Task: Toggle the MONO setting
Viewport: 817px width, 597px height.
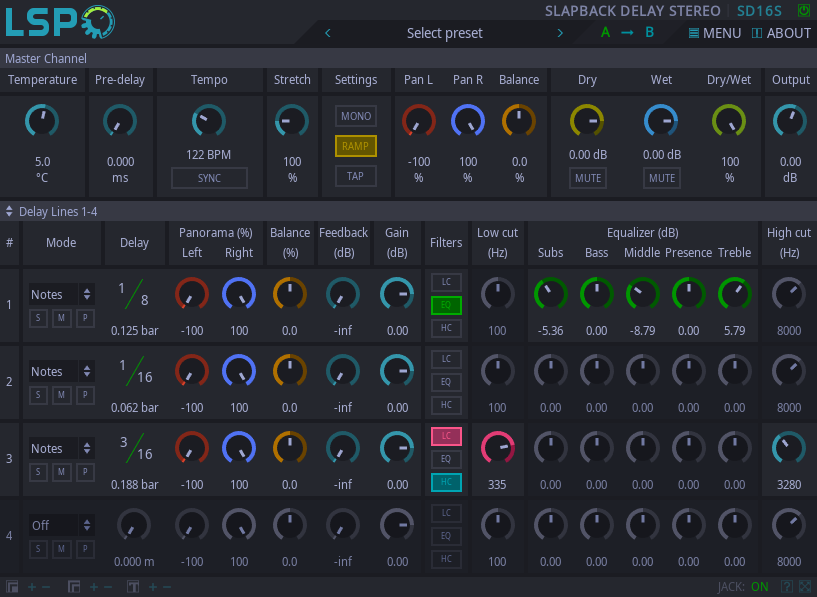Action: pyautogui.click(x=356, y=116)
